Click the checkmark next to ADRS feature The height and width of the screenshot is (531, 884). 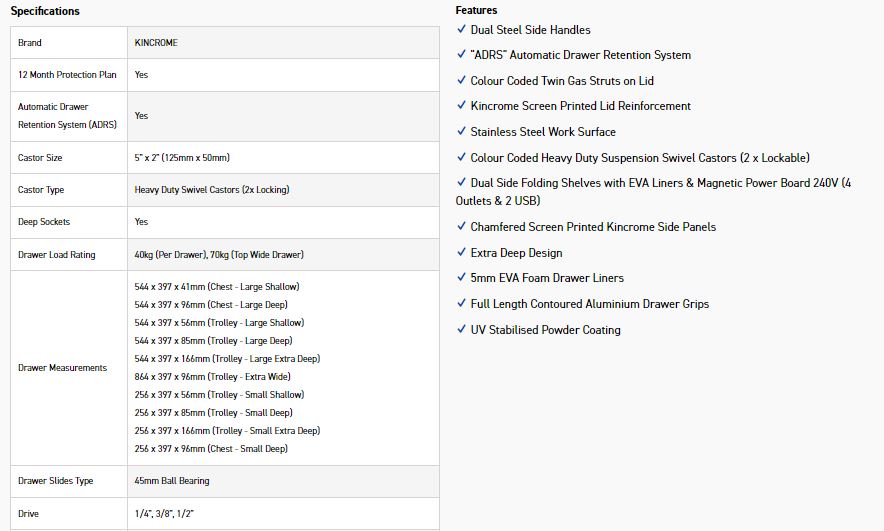pos(461,55)
